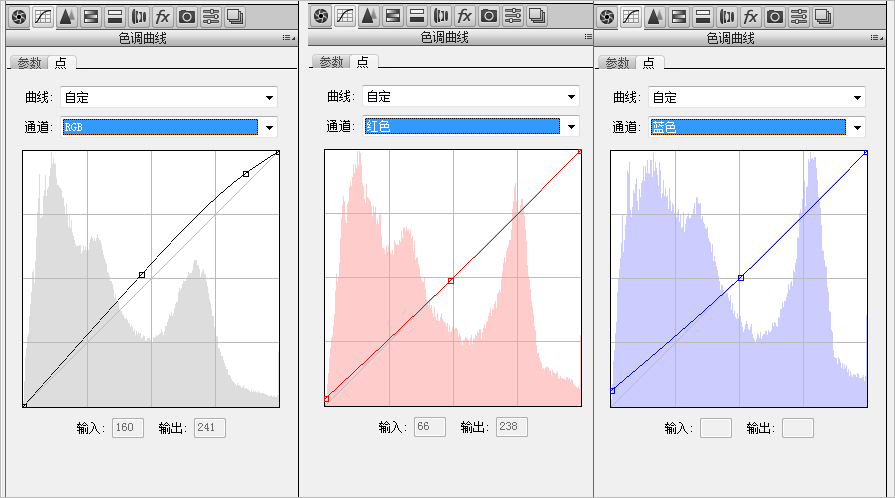
Task: Open Basic panel icon in 红色 channel panel
Action: (321, 16)
